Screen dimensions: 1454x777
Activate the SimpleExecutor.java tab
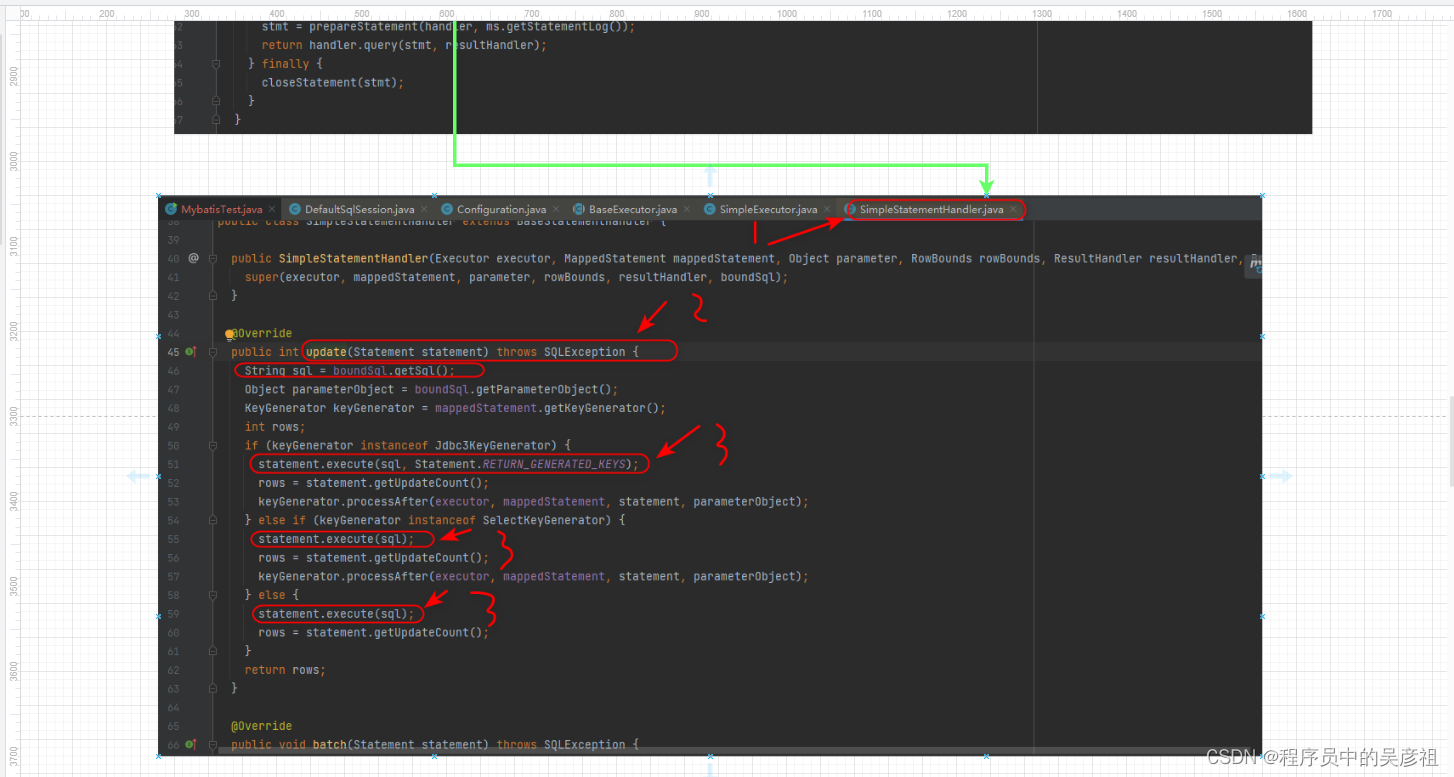768,210
